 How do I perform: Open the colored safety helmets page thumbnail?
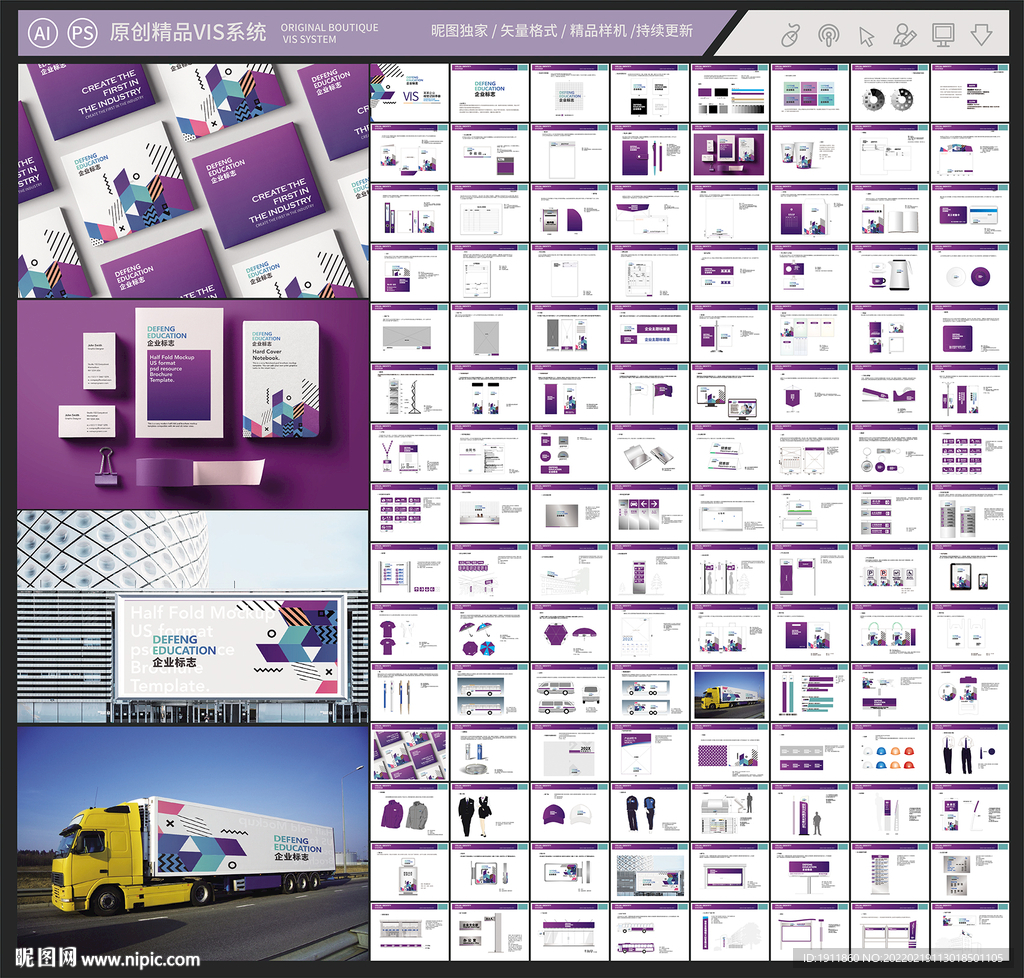889,752
